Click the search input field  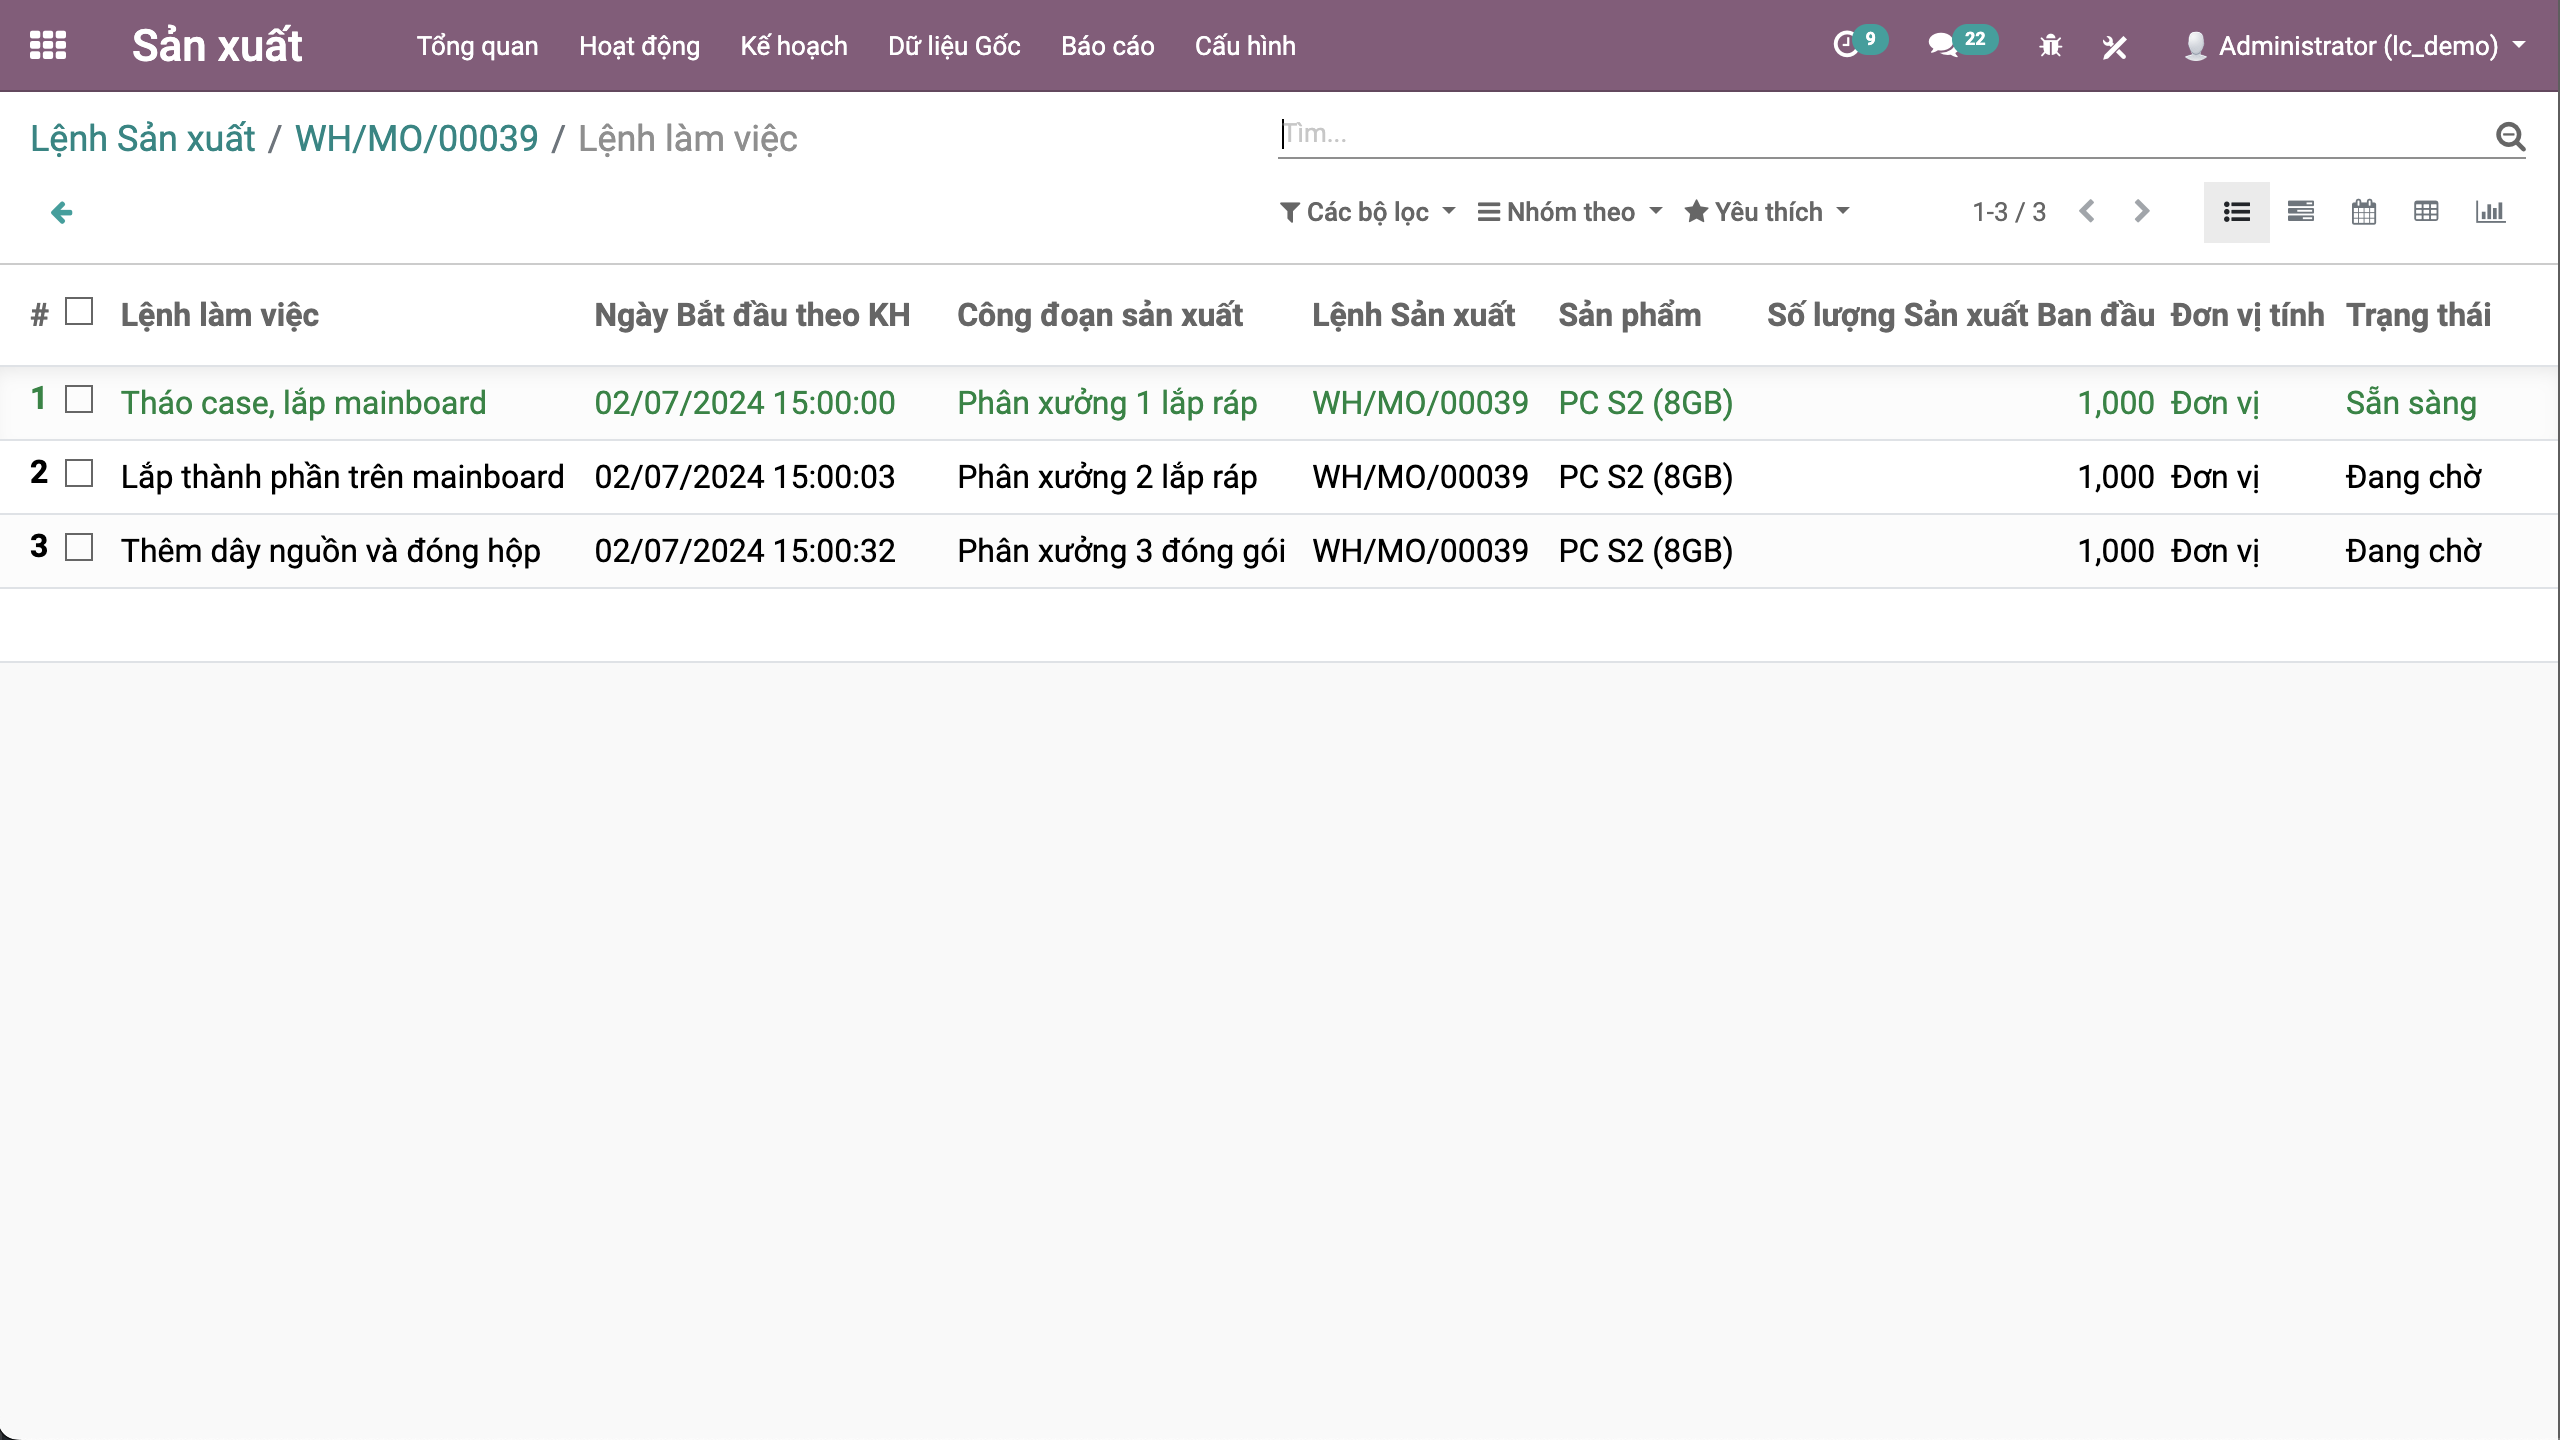[1880, 134]
